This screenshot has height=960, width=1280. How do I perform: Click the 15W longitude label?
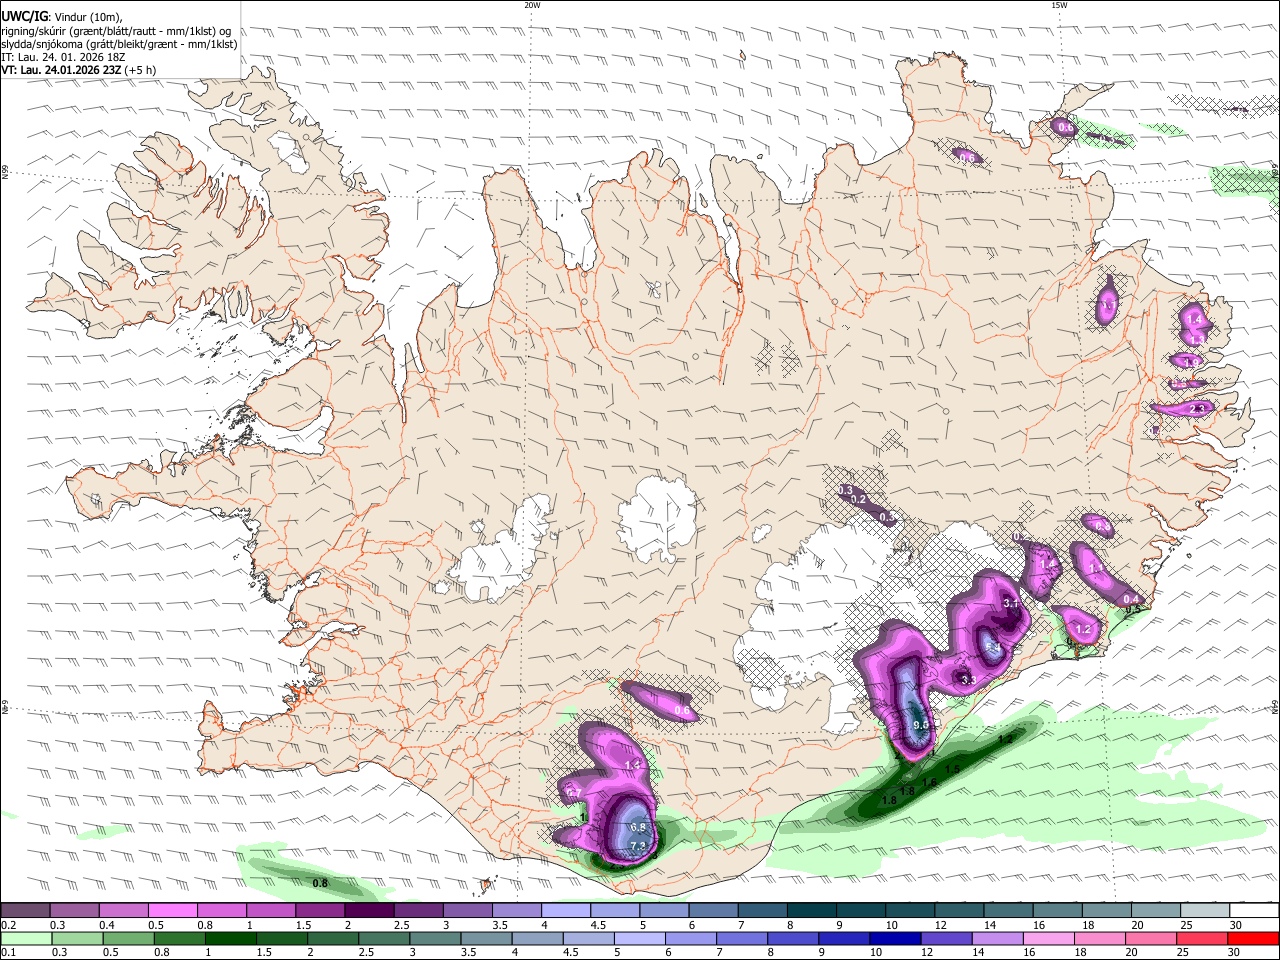1059,5
